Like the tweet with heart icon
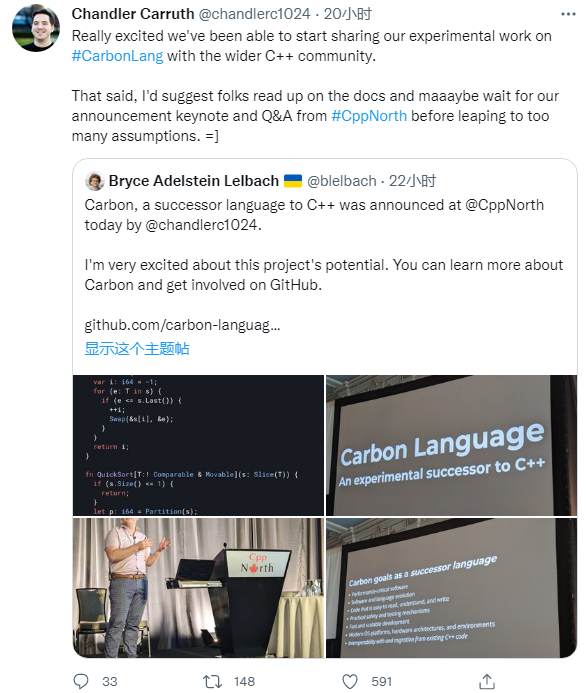This screenshot has height=693, width=586. tap(350, 681)
